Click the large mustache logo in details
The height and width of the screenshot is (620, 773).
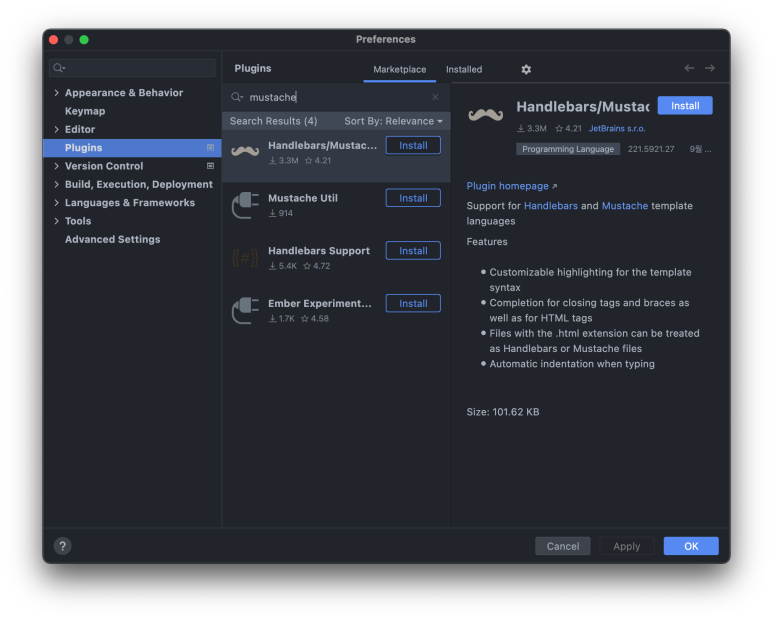[486, 115]
